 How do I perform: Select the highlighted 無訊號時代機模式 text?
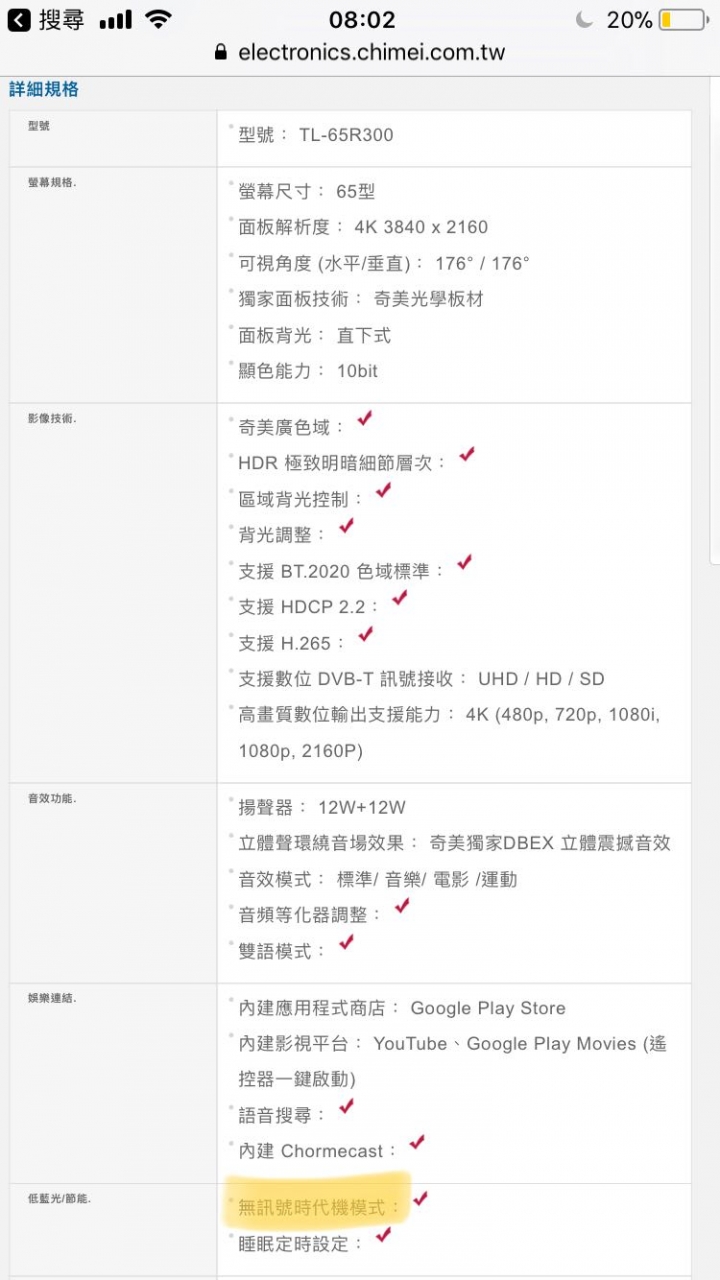311,1208
